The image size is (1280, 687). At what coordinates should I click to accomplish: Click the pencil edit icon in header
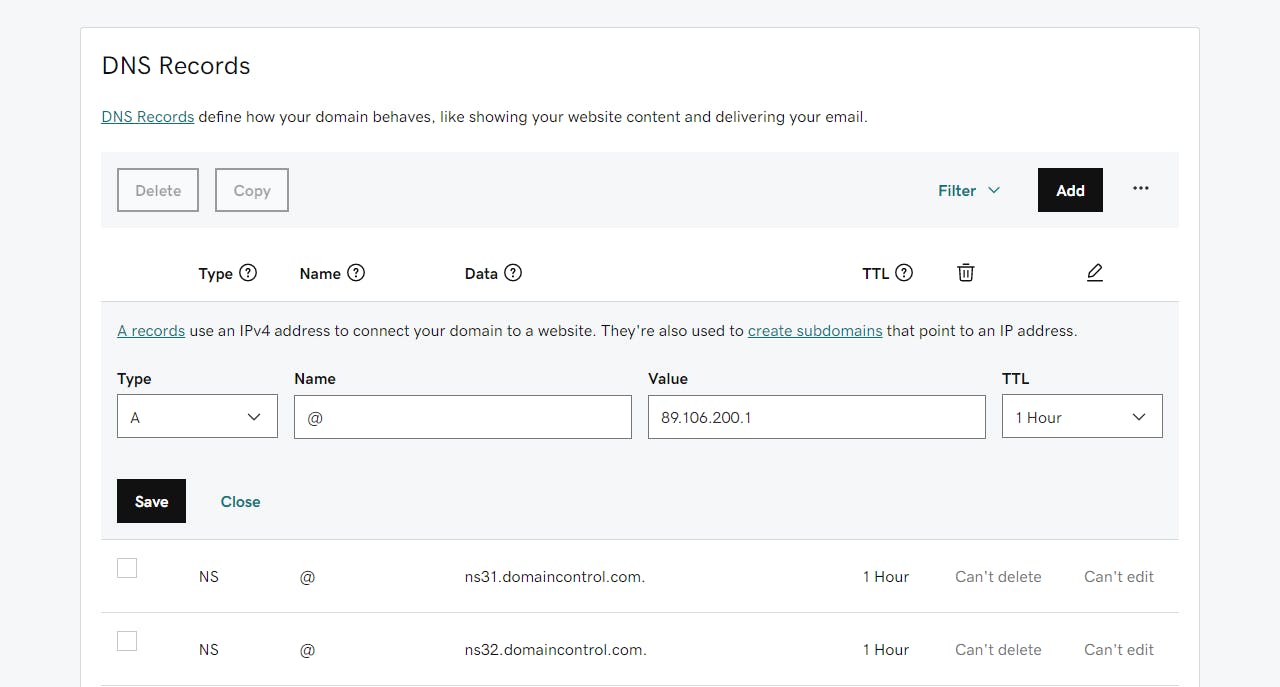click(x=1094, y=273)
